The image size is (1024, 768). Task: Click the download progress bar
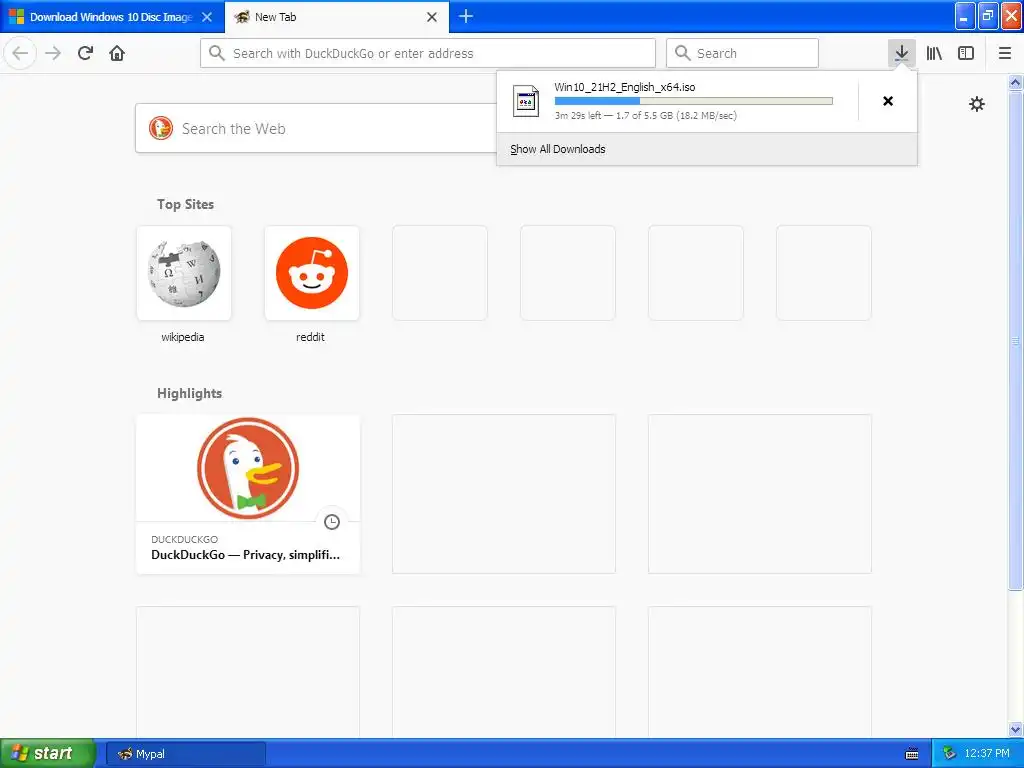click(x=694, y=101)
